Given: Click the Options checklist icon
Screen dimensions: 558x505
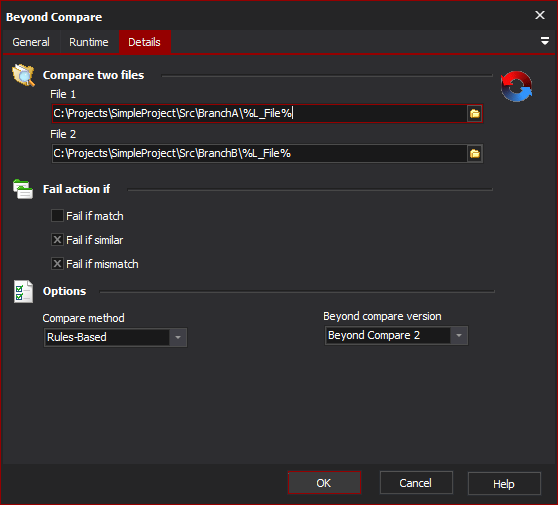Looking at the screenshot, I should [x=23, y=291].
